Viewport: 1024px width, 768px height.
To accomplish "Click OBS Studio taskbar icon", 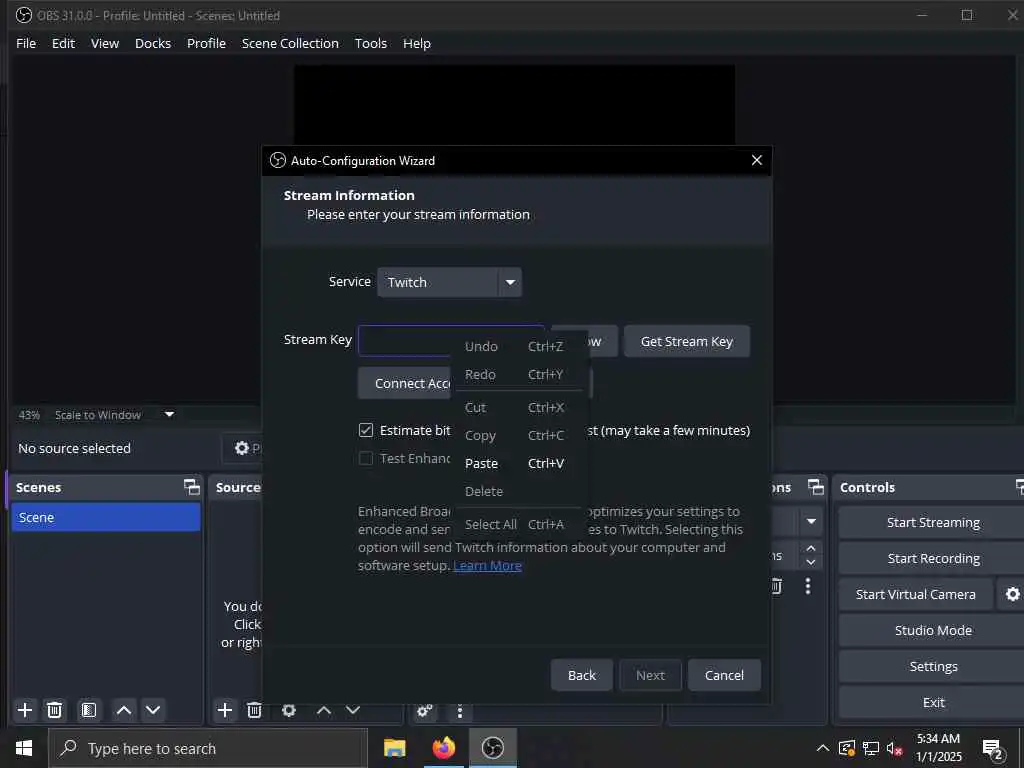I will 493,748.
